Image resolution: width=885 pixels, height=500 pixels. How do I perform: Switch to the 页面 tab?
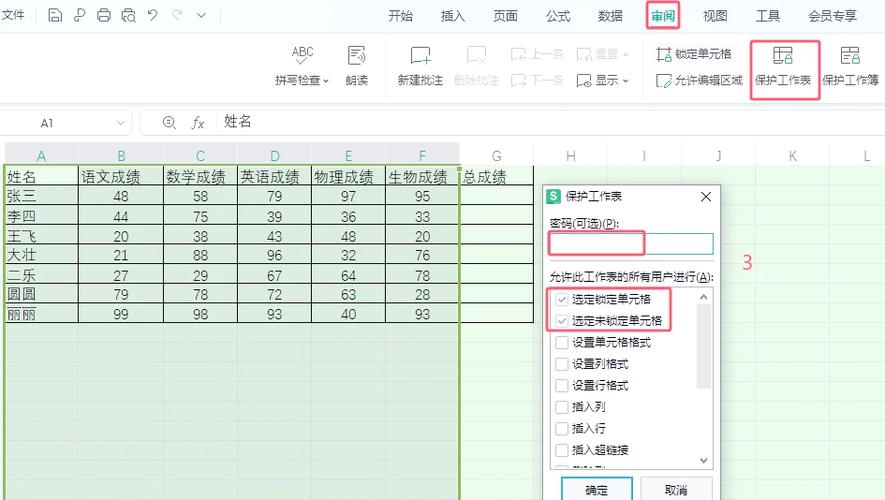click(x=505, y=16)
